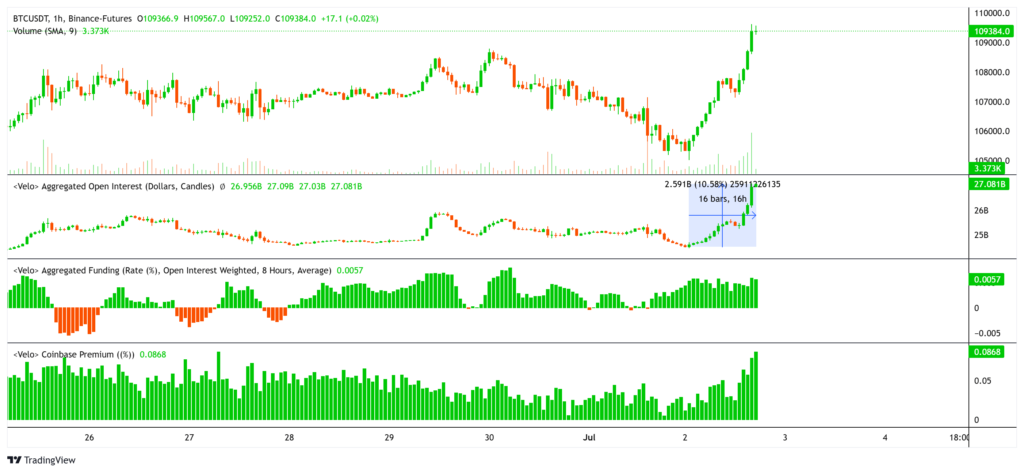Click the O109366.9 open value
This screenshot has width=1024, height=473.
tap(159, 19)
